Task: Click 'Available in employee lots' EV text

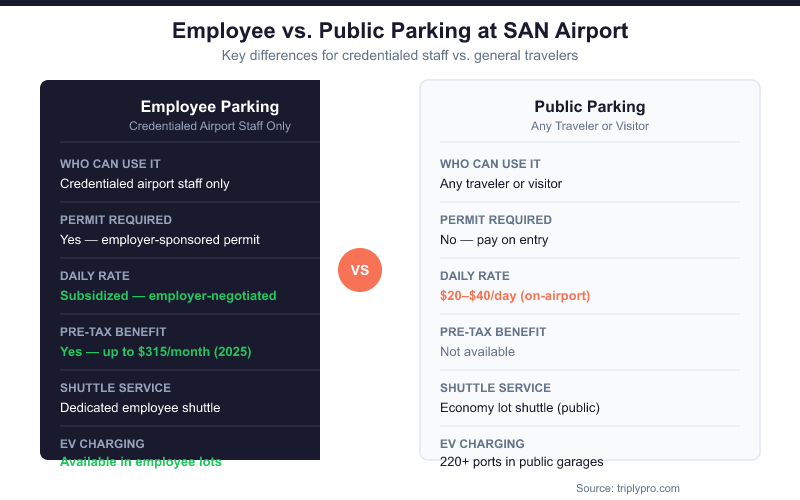Action: tap(140, 462)
